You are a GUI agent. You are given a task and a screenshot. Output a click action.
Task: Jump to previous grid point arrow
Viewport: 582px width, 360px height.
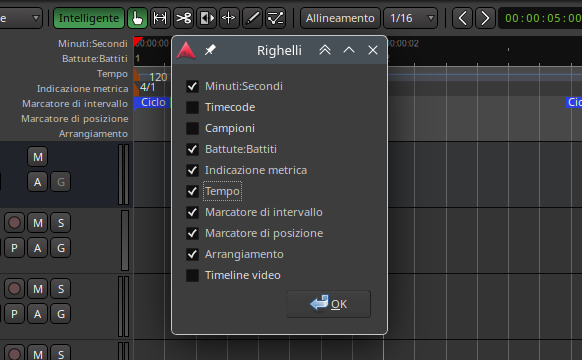462,18
